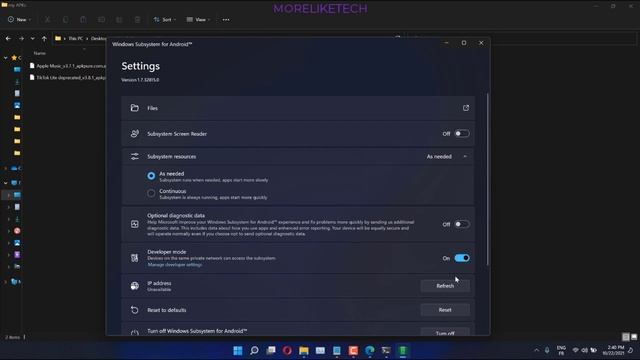Show hidden system tray icons
This screenshot has width=640, height=360.
click(536, 350)
